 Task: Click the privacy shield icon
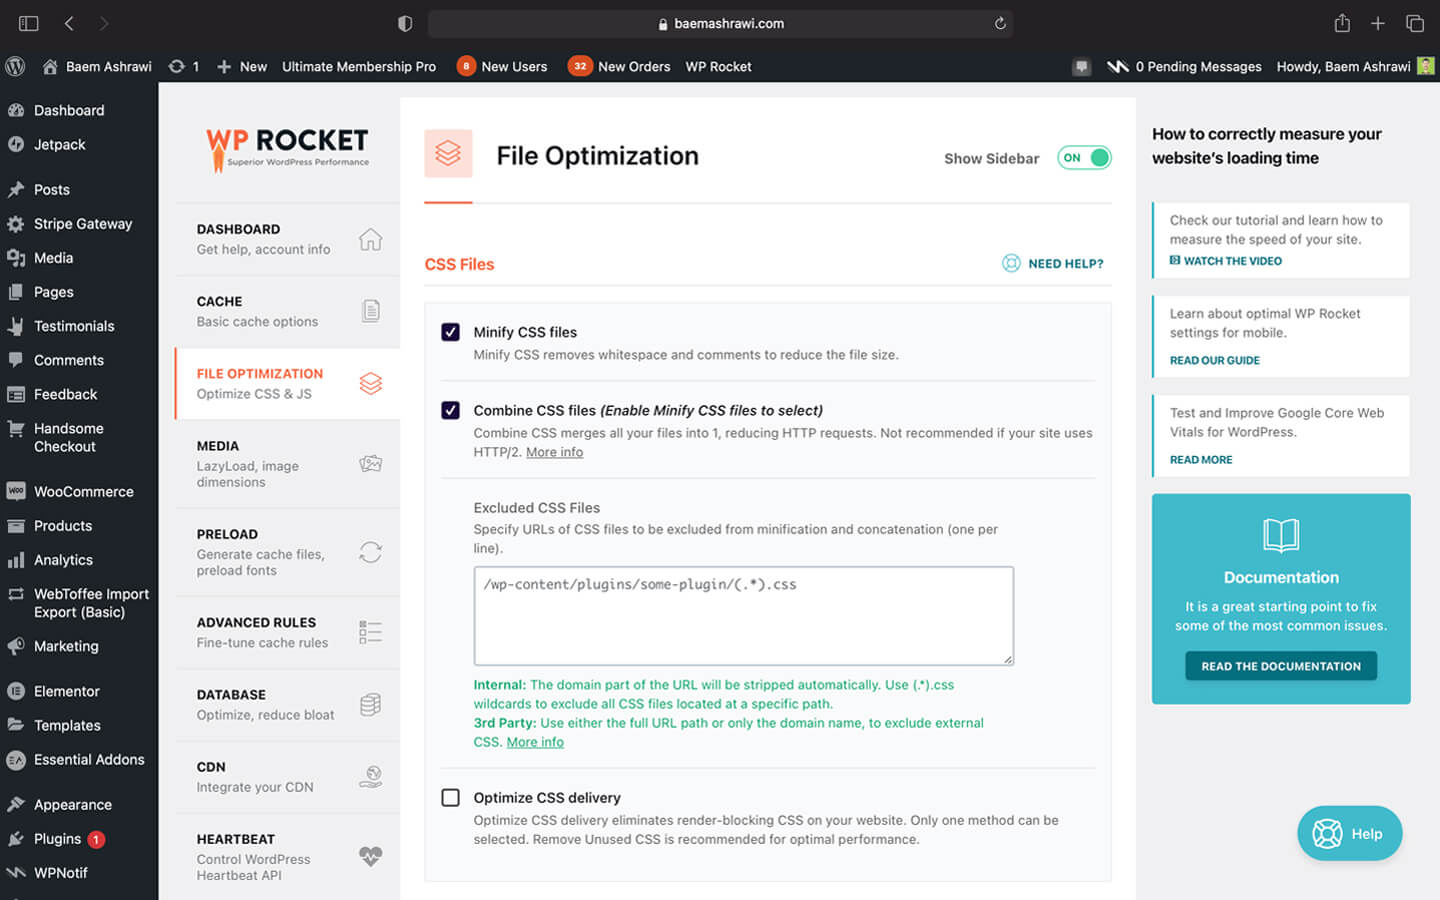point(405,23)
